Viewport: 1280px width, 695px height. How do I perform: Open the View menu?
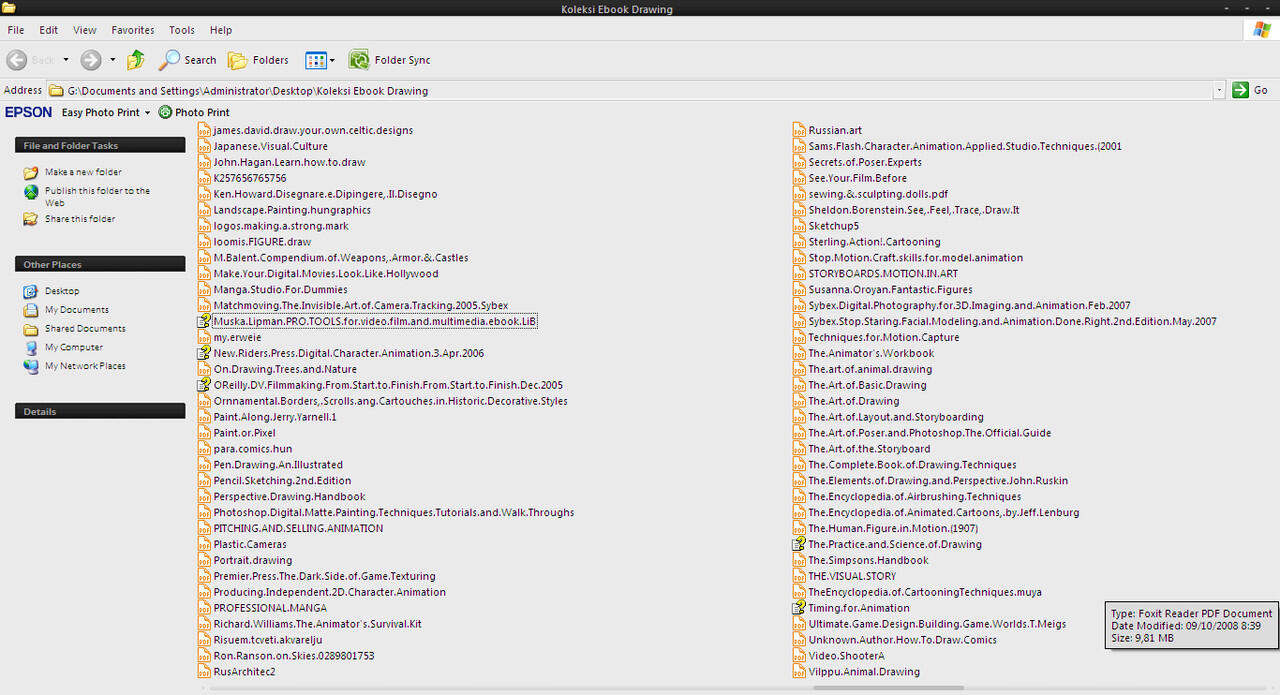pyautogui.click(x=85, y=30)
